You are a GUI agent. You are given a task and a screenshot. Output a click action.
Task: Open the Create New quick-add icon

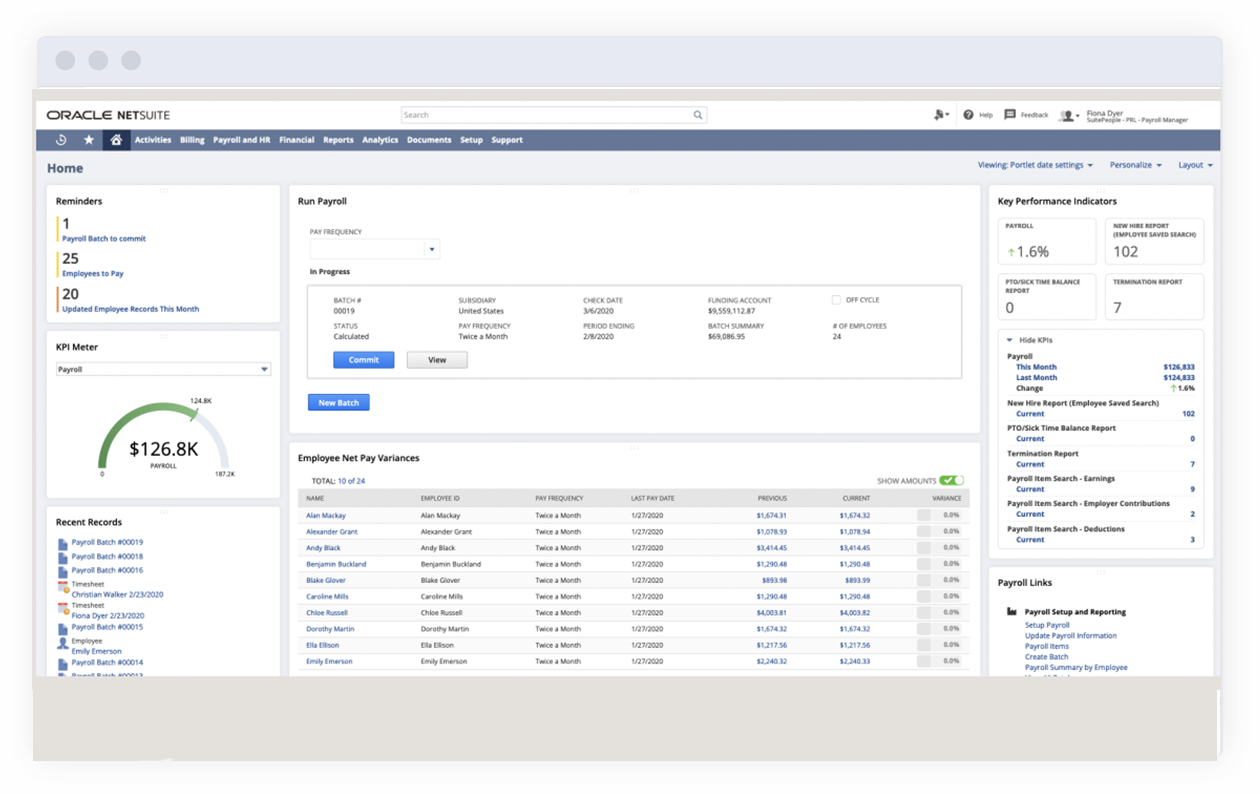click(938, 114)
